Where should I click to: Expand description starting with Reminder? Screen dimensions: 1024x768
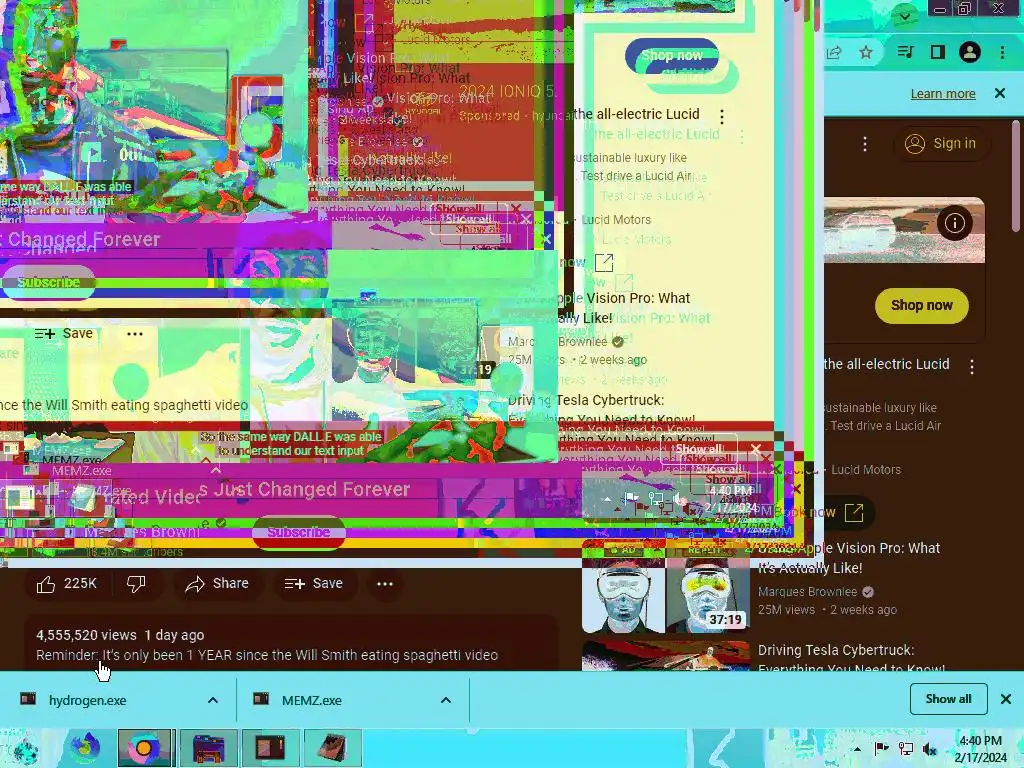click(266, 655)
